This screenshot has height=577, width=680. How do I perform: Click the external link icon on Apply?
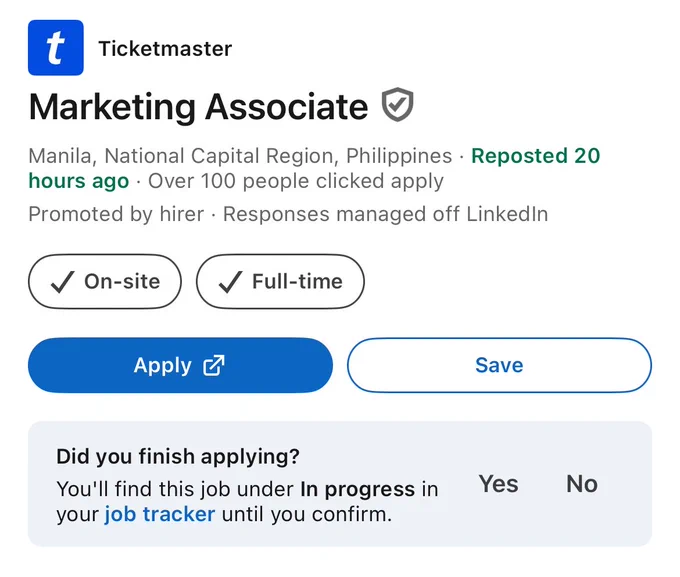click(214, 365)
